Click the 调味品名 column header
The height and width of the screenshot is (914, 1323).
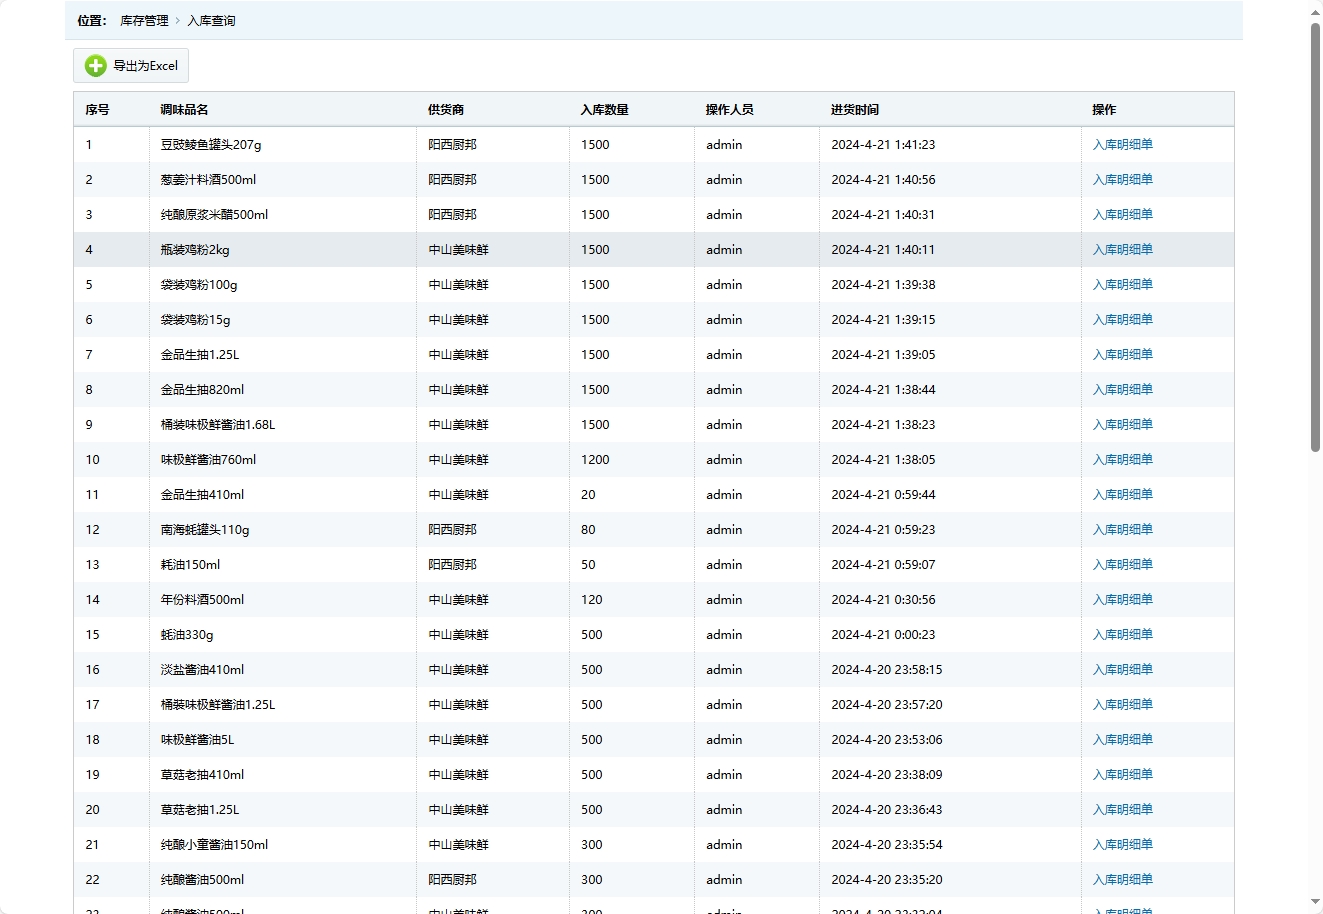(x=184, y=110)
